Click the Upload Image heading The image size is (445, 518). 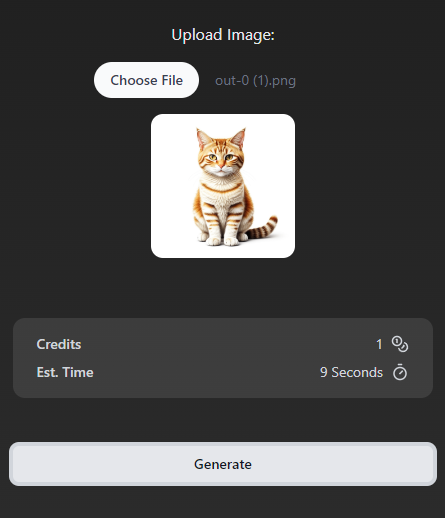pyautogui.click(x=223, y=35)
